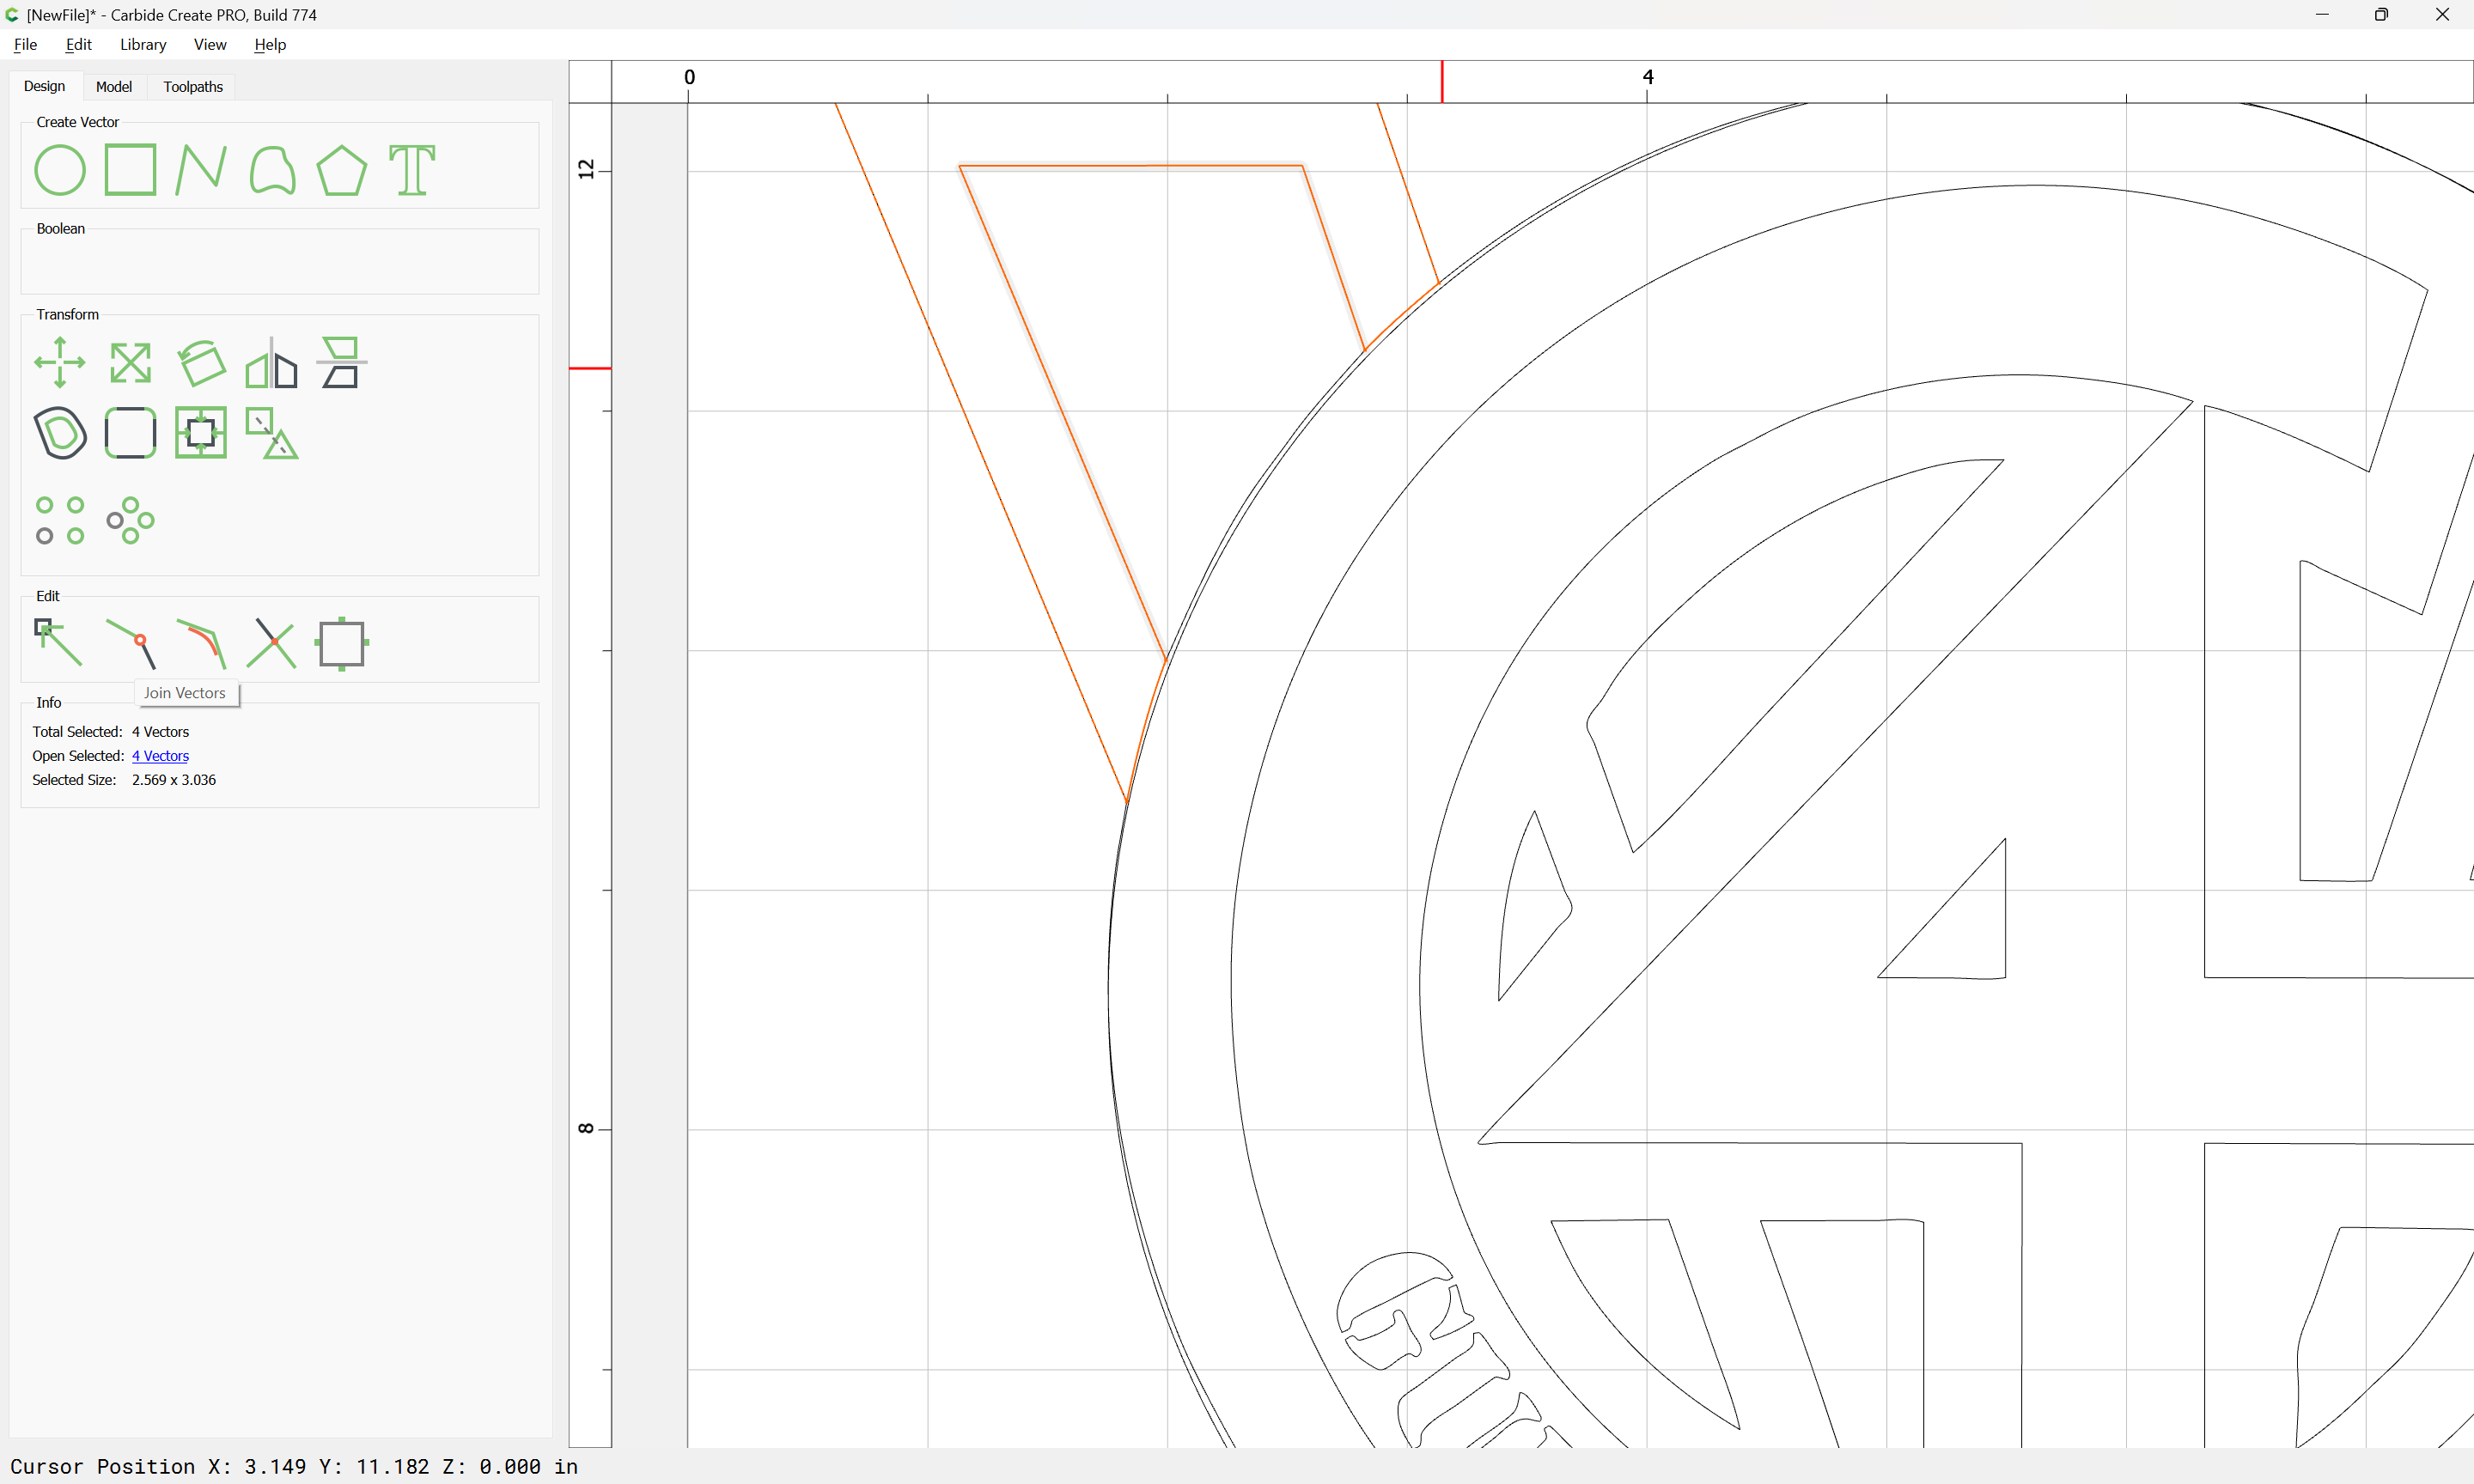
Task: Click the Join Vectors icon
Action: [131, 643]
